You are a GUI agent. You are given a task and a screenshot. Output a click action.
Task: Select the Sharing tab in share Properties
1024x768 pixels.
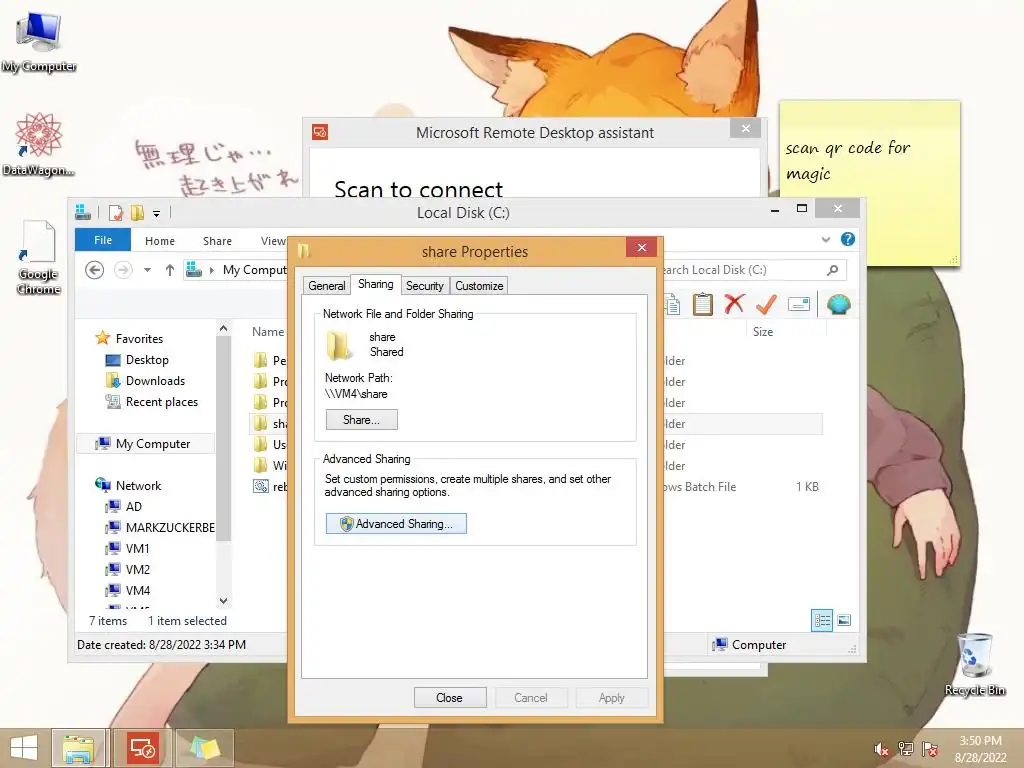coord(376,284)
